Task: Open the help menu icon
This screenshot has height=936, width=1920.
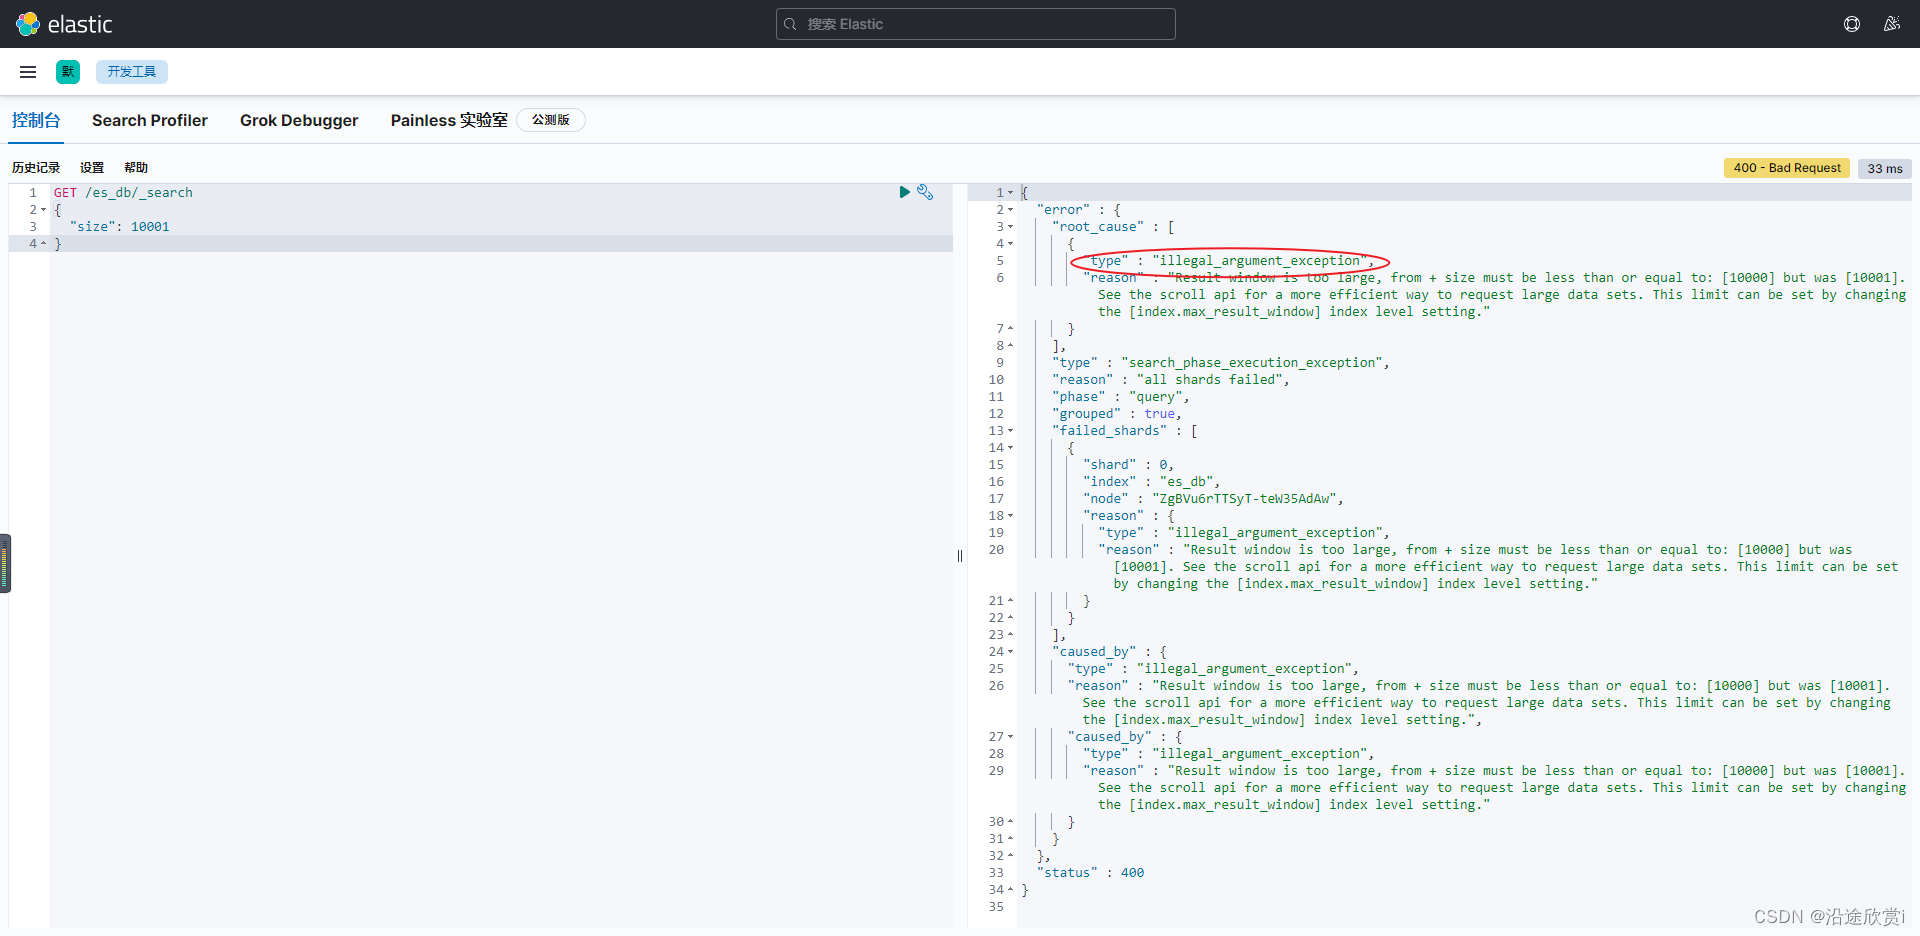Action: (x=1852, y=24)
